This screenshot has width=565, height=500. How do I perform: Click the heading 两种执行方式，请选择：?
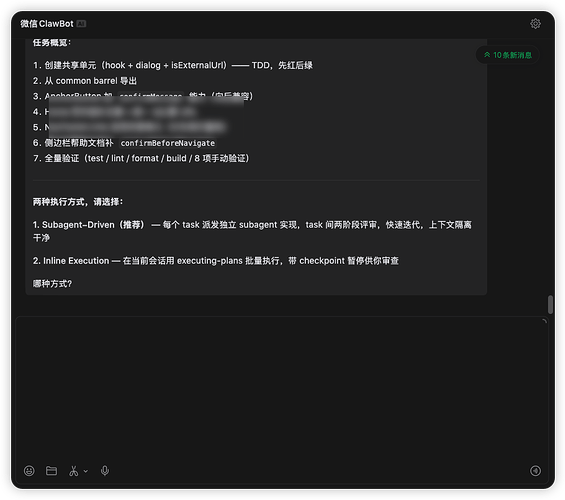[x=78, y=202]
